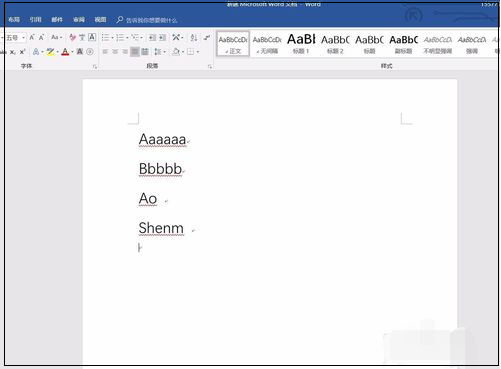Click the increase indent icon

click(162, 37)
